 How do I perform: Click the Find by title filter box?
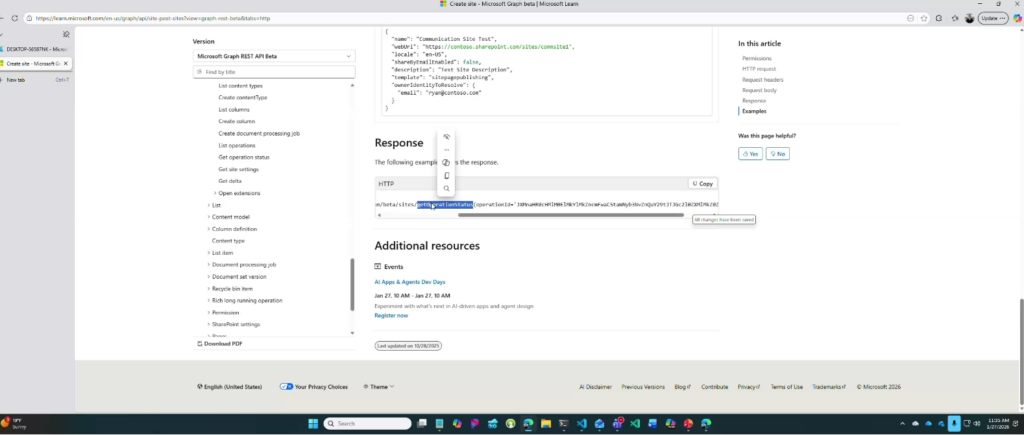pyautogui.click(x=273, y=72)
